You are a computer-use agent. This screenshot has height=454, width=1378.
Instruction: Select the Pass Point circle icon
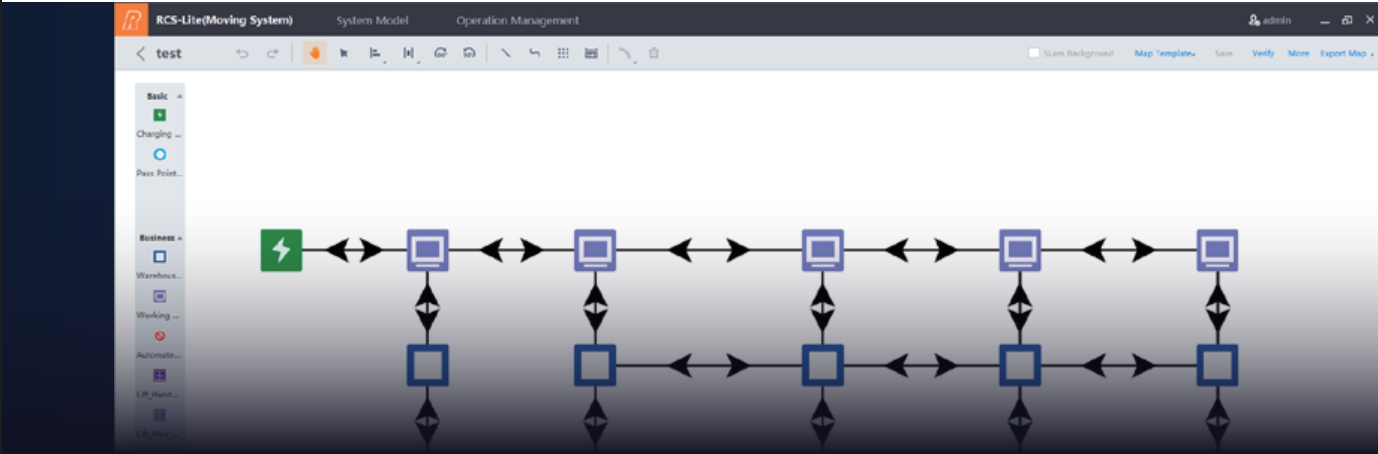159,154
